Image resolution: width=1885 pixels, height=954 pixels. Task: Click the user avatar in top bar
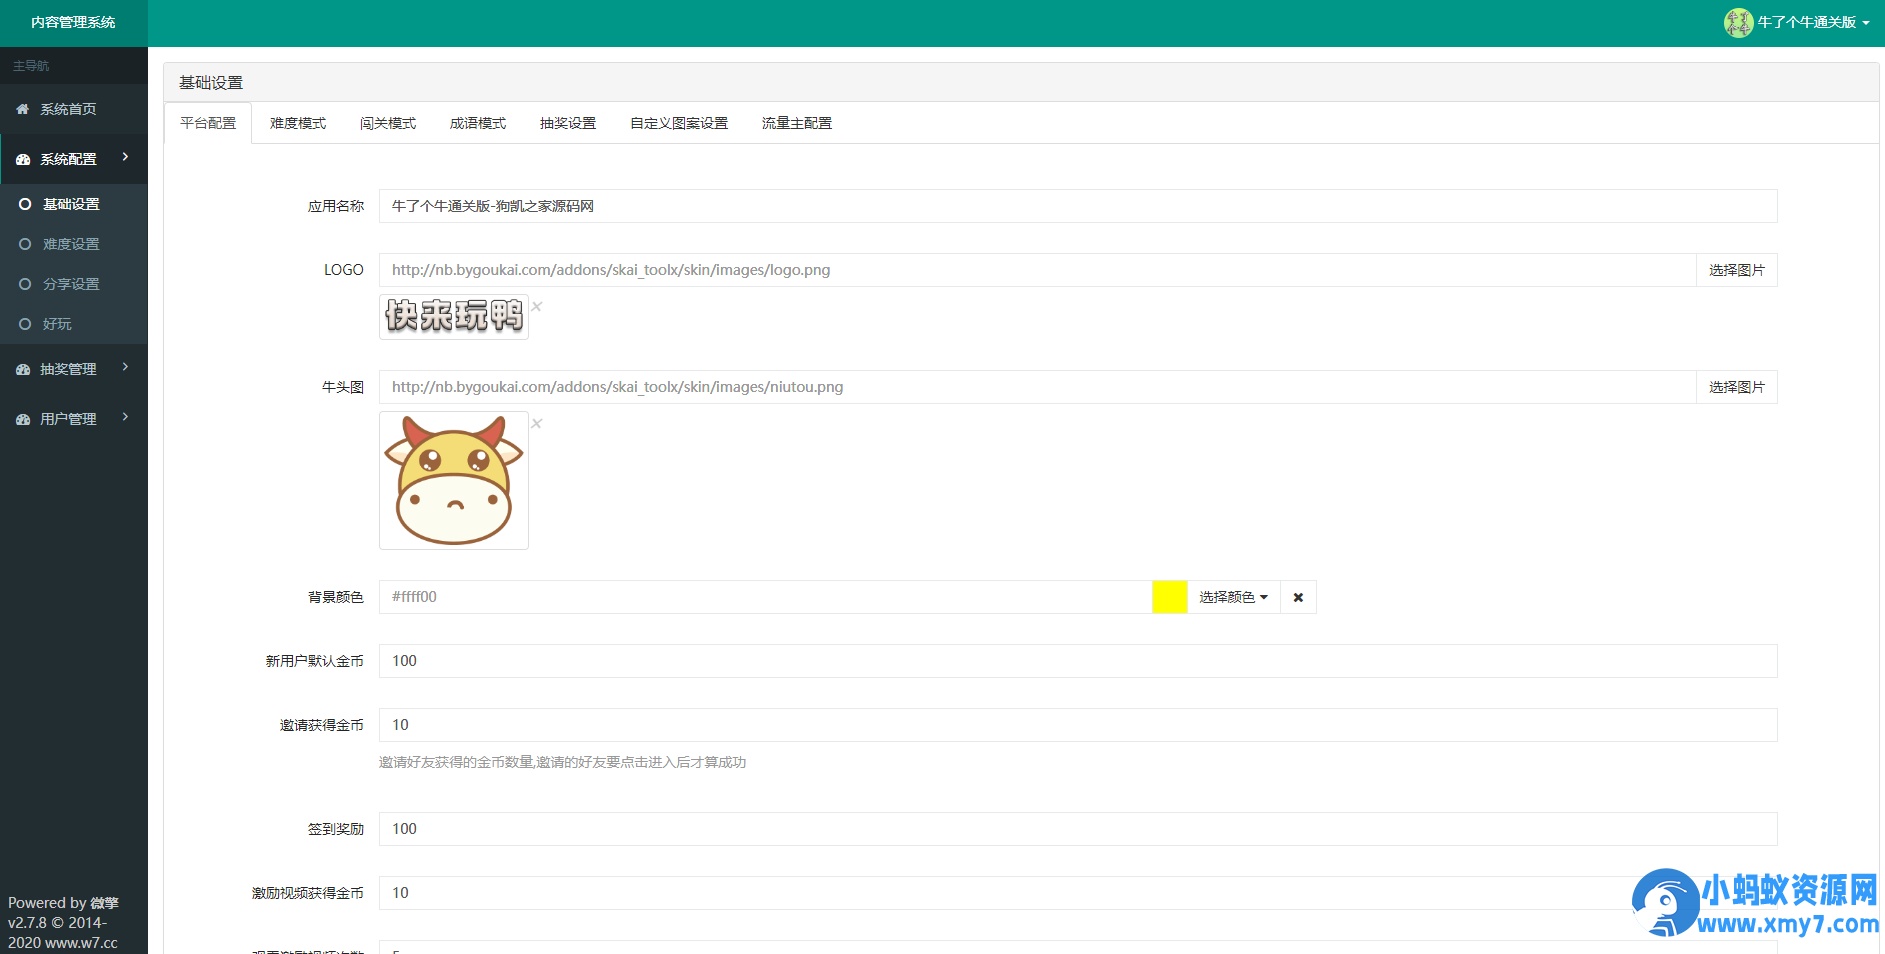1738,22
